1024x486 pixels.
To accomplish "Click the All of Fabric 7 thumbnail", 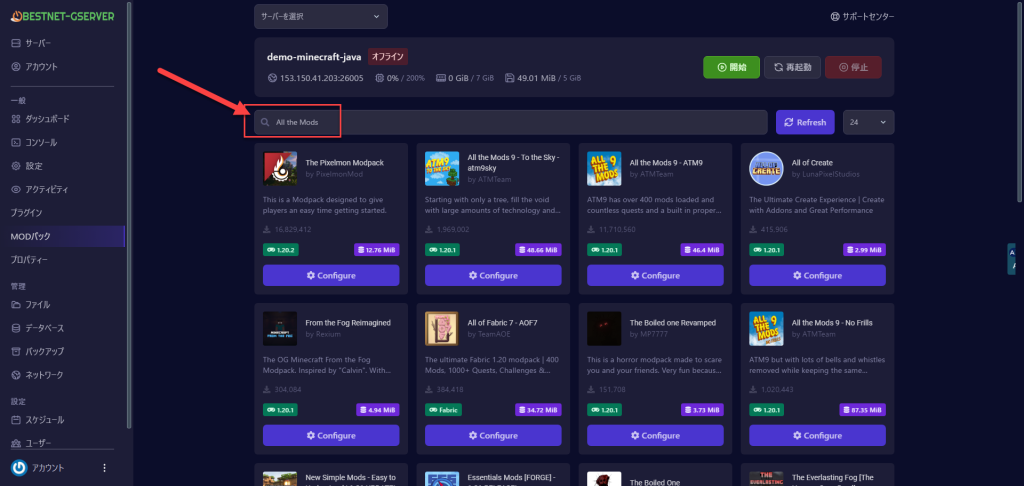I will point(442,329).
